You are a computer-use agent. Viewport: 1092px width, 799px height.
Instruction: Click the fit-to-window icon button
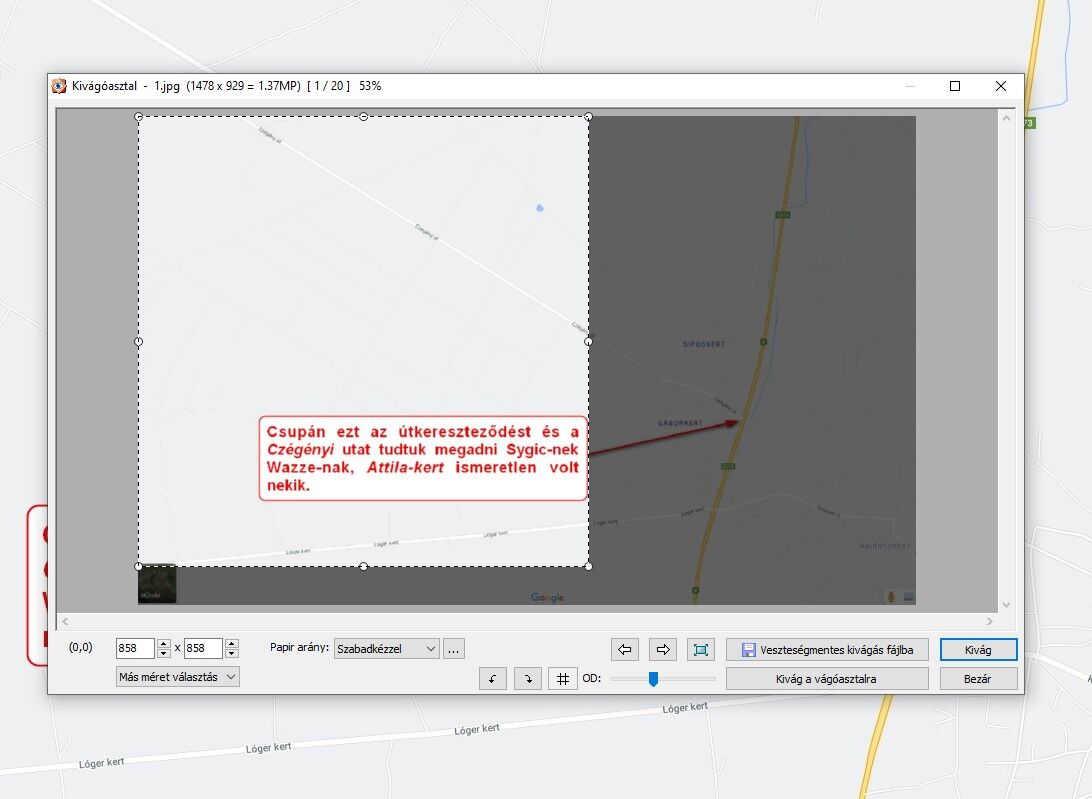point(701,649)
